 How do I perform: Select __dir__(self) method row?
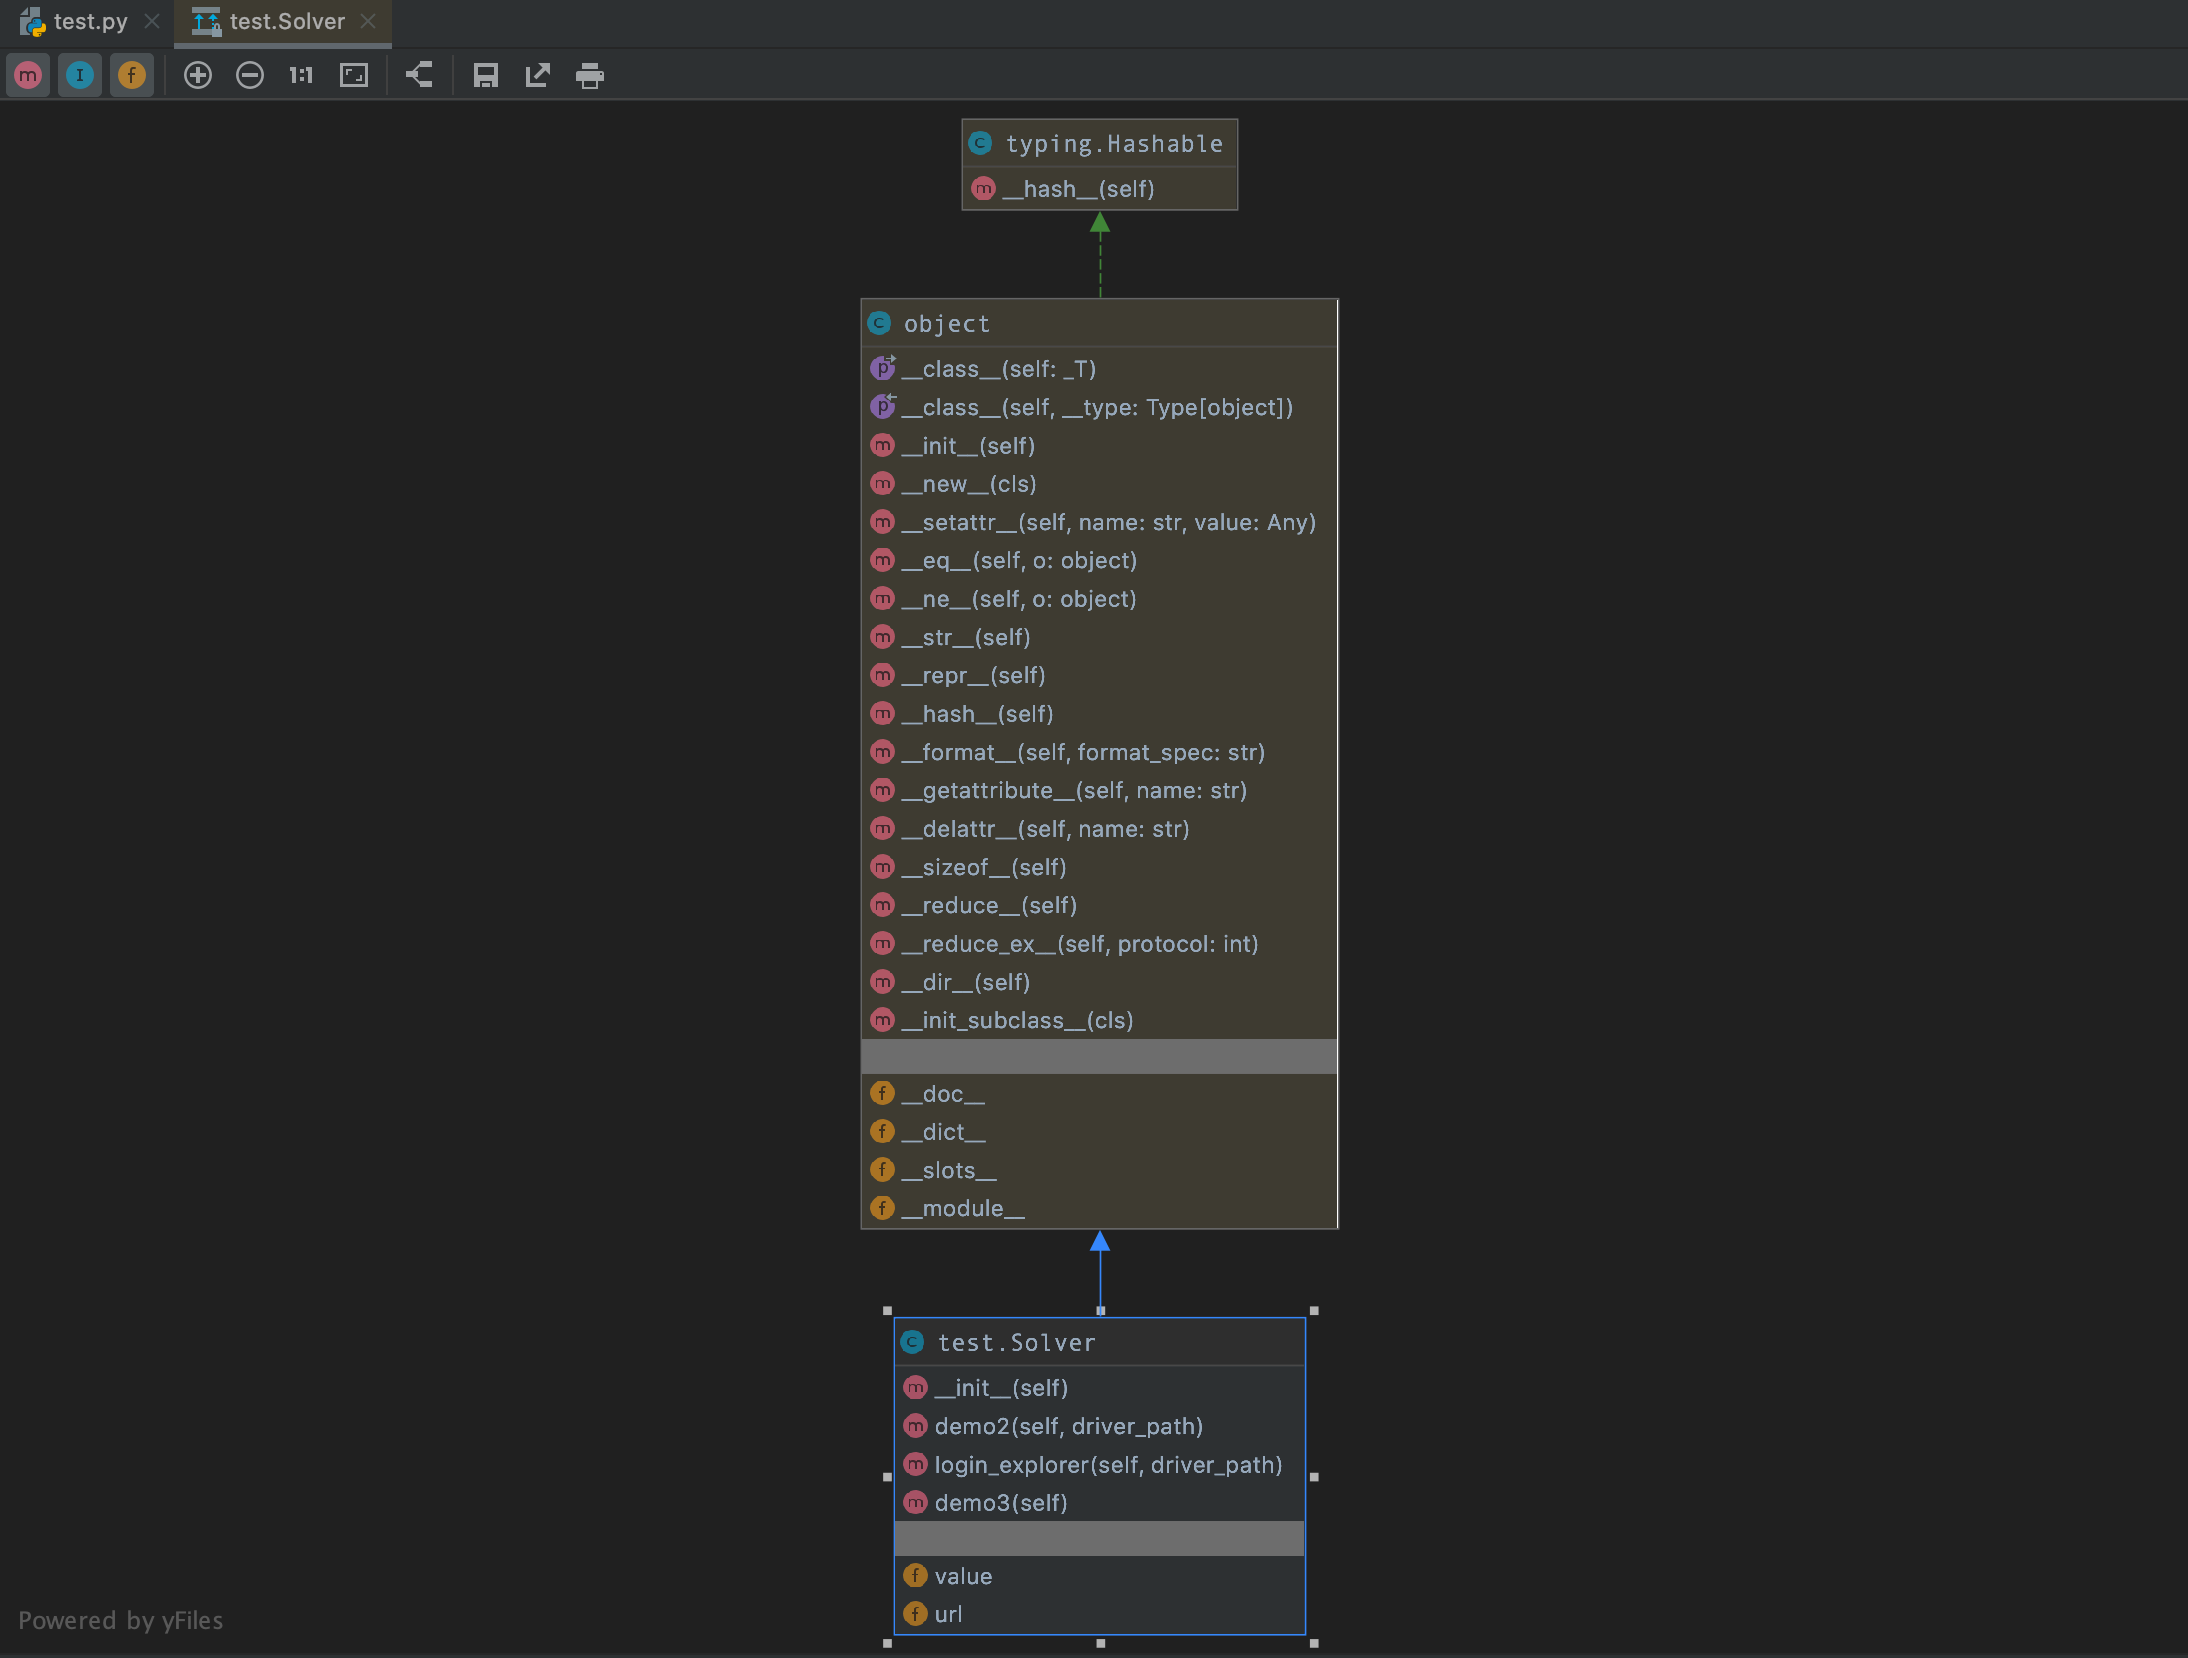point(1099,982)
